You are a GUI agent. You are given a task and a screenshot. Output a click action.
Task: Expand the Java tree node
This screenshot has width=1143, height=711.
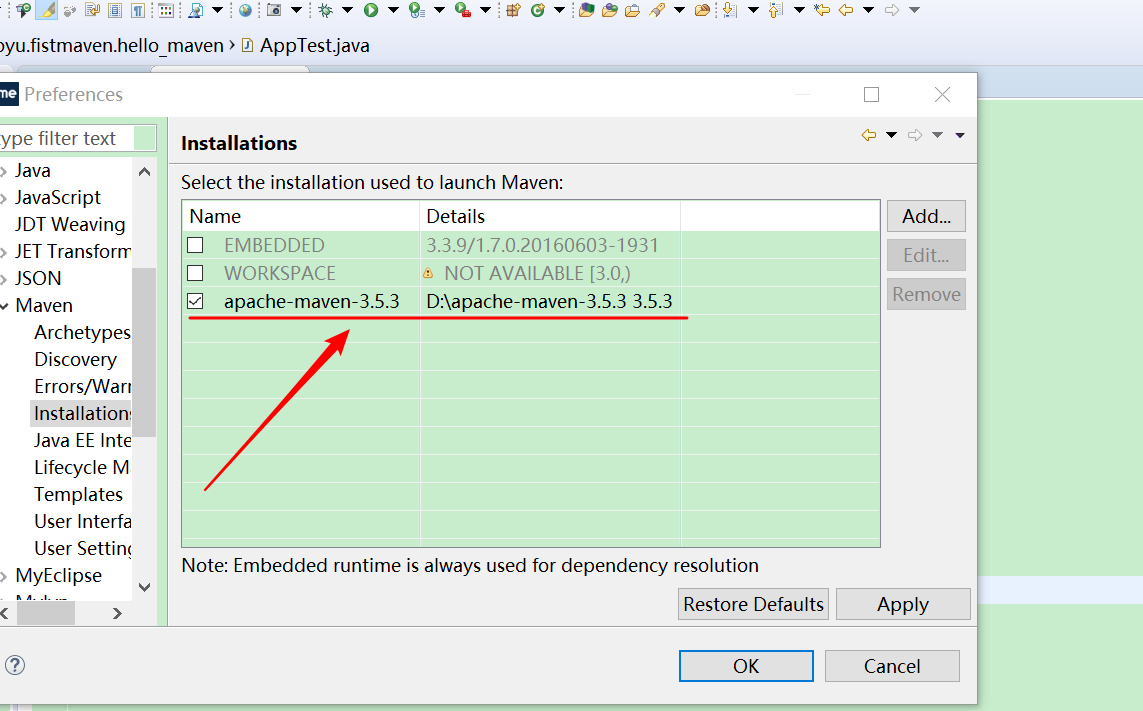4,171
